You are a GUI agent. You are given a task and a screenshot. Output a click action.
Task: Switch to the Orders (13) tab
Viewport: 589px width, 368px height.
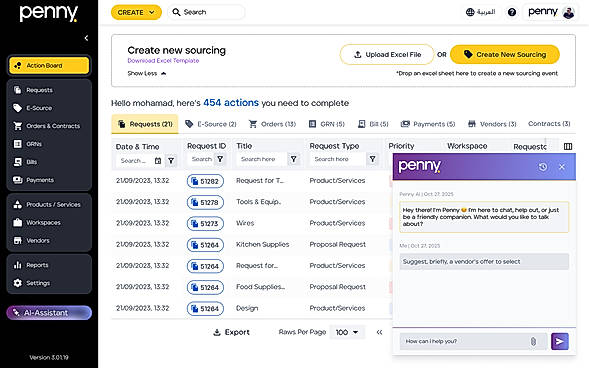(x=272, y=124)
